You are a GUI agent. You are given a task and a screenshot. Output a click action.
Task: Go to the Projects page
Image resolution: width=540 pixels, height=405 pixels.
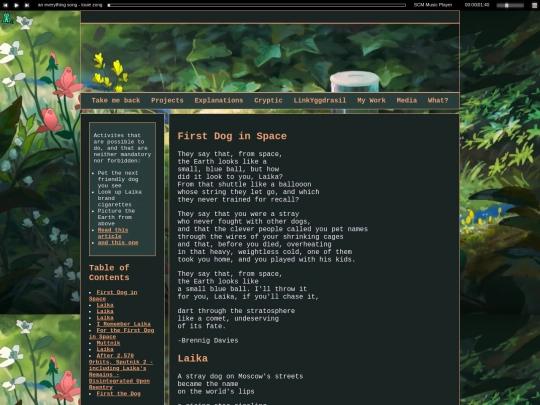pos(167,101)
